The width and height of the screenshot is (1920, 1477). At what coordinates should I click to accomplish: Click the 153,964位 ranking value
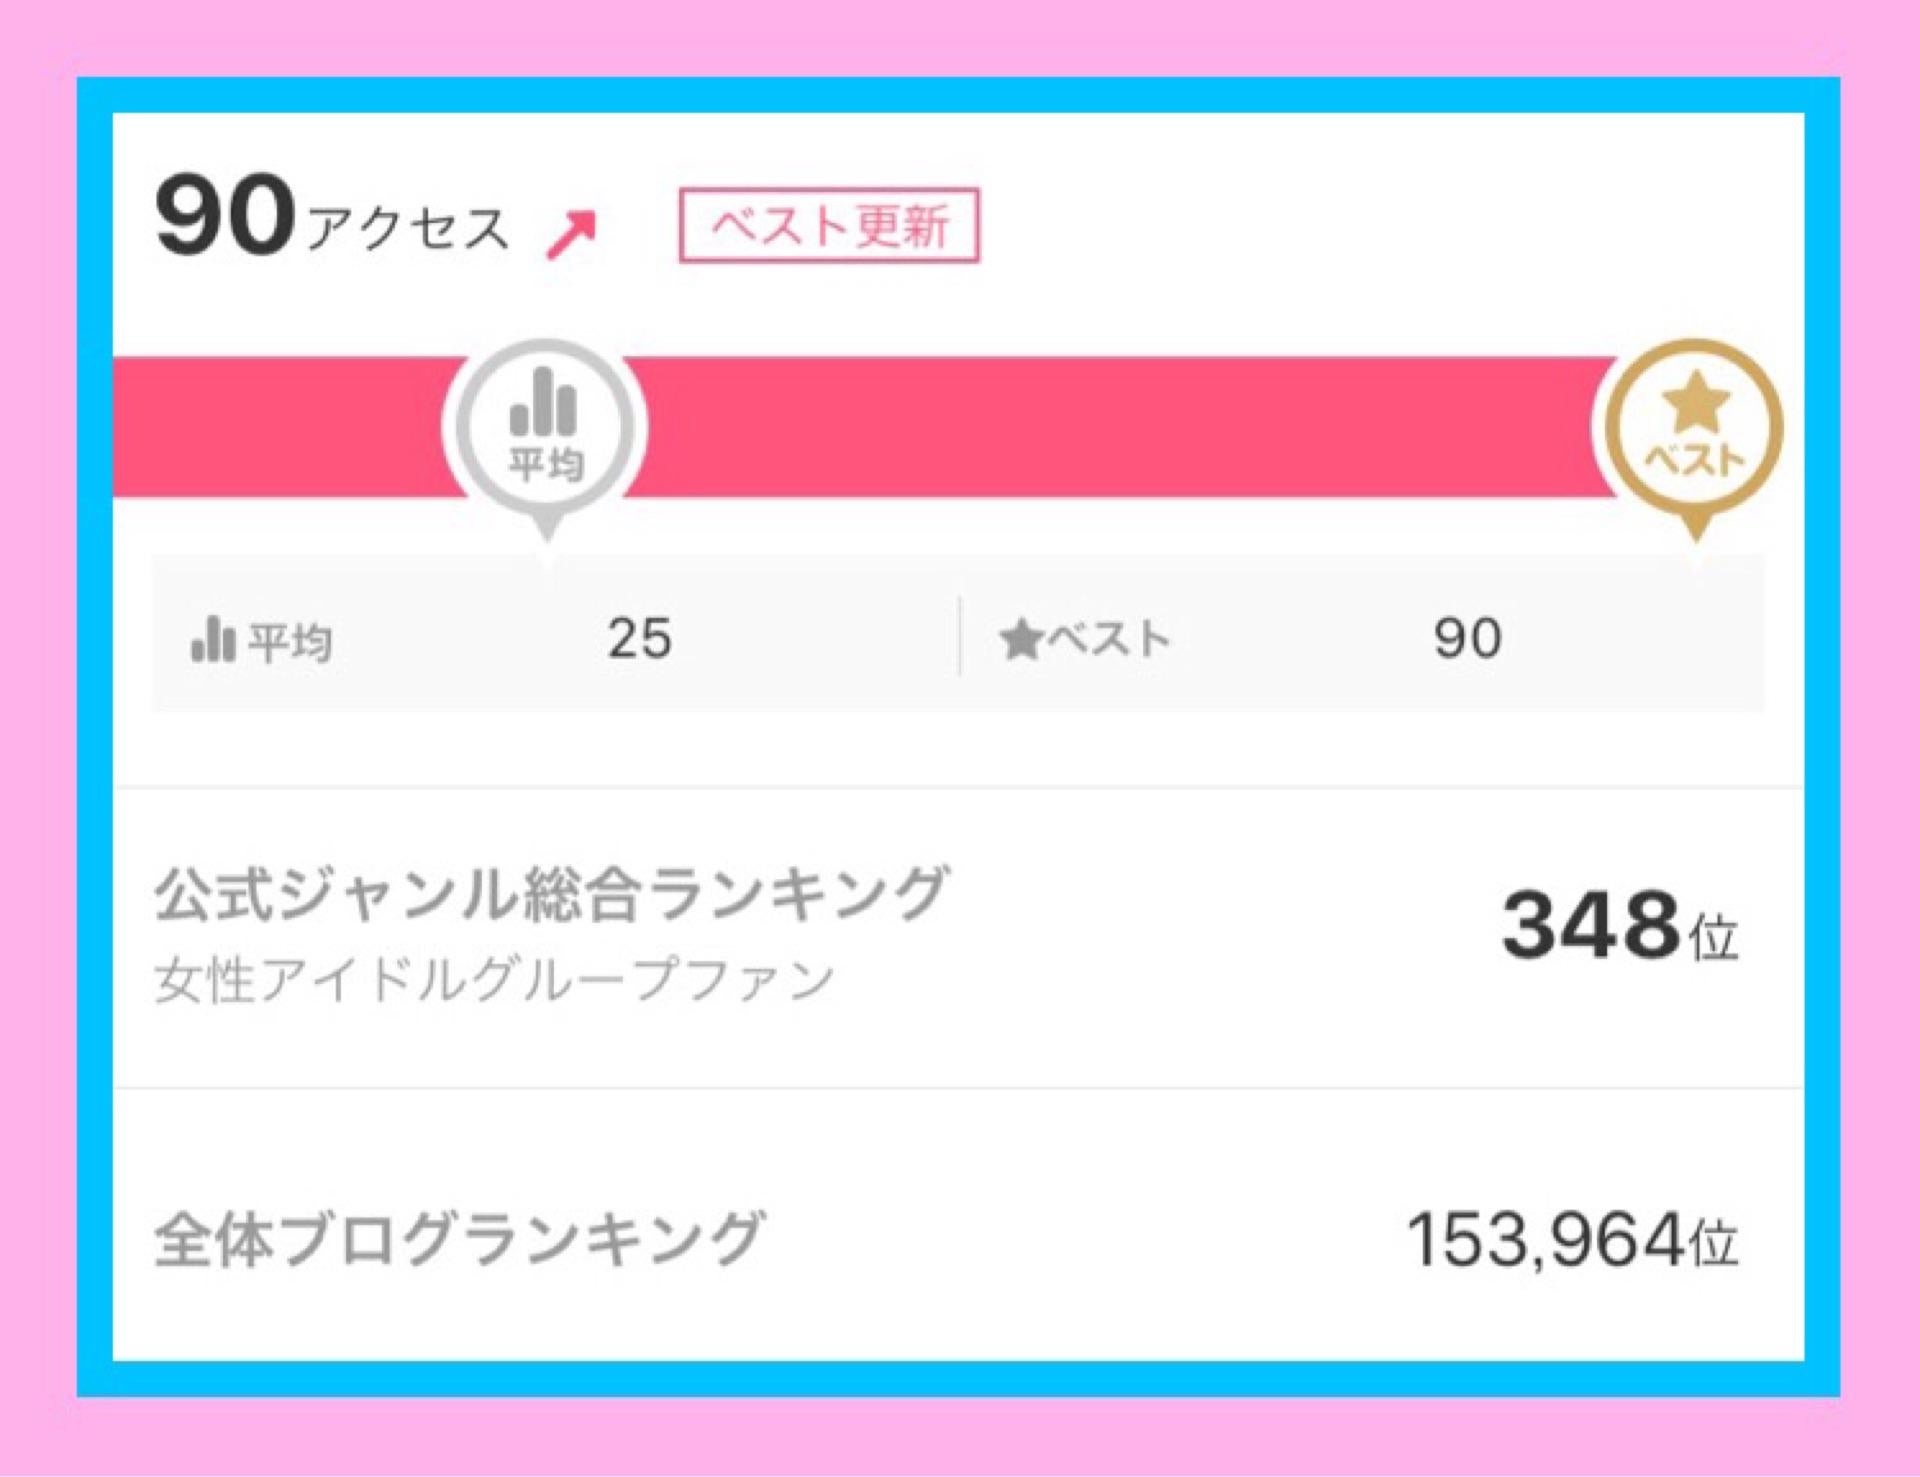(x=1571, y=1240)
